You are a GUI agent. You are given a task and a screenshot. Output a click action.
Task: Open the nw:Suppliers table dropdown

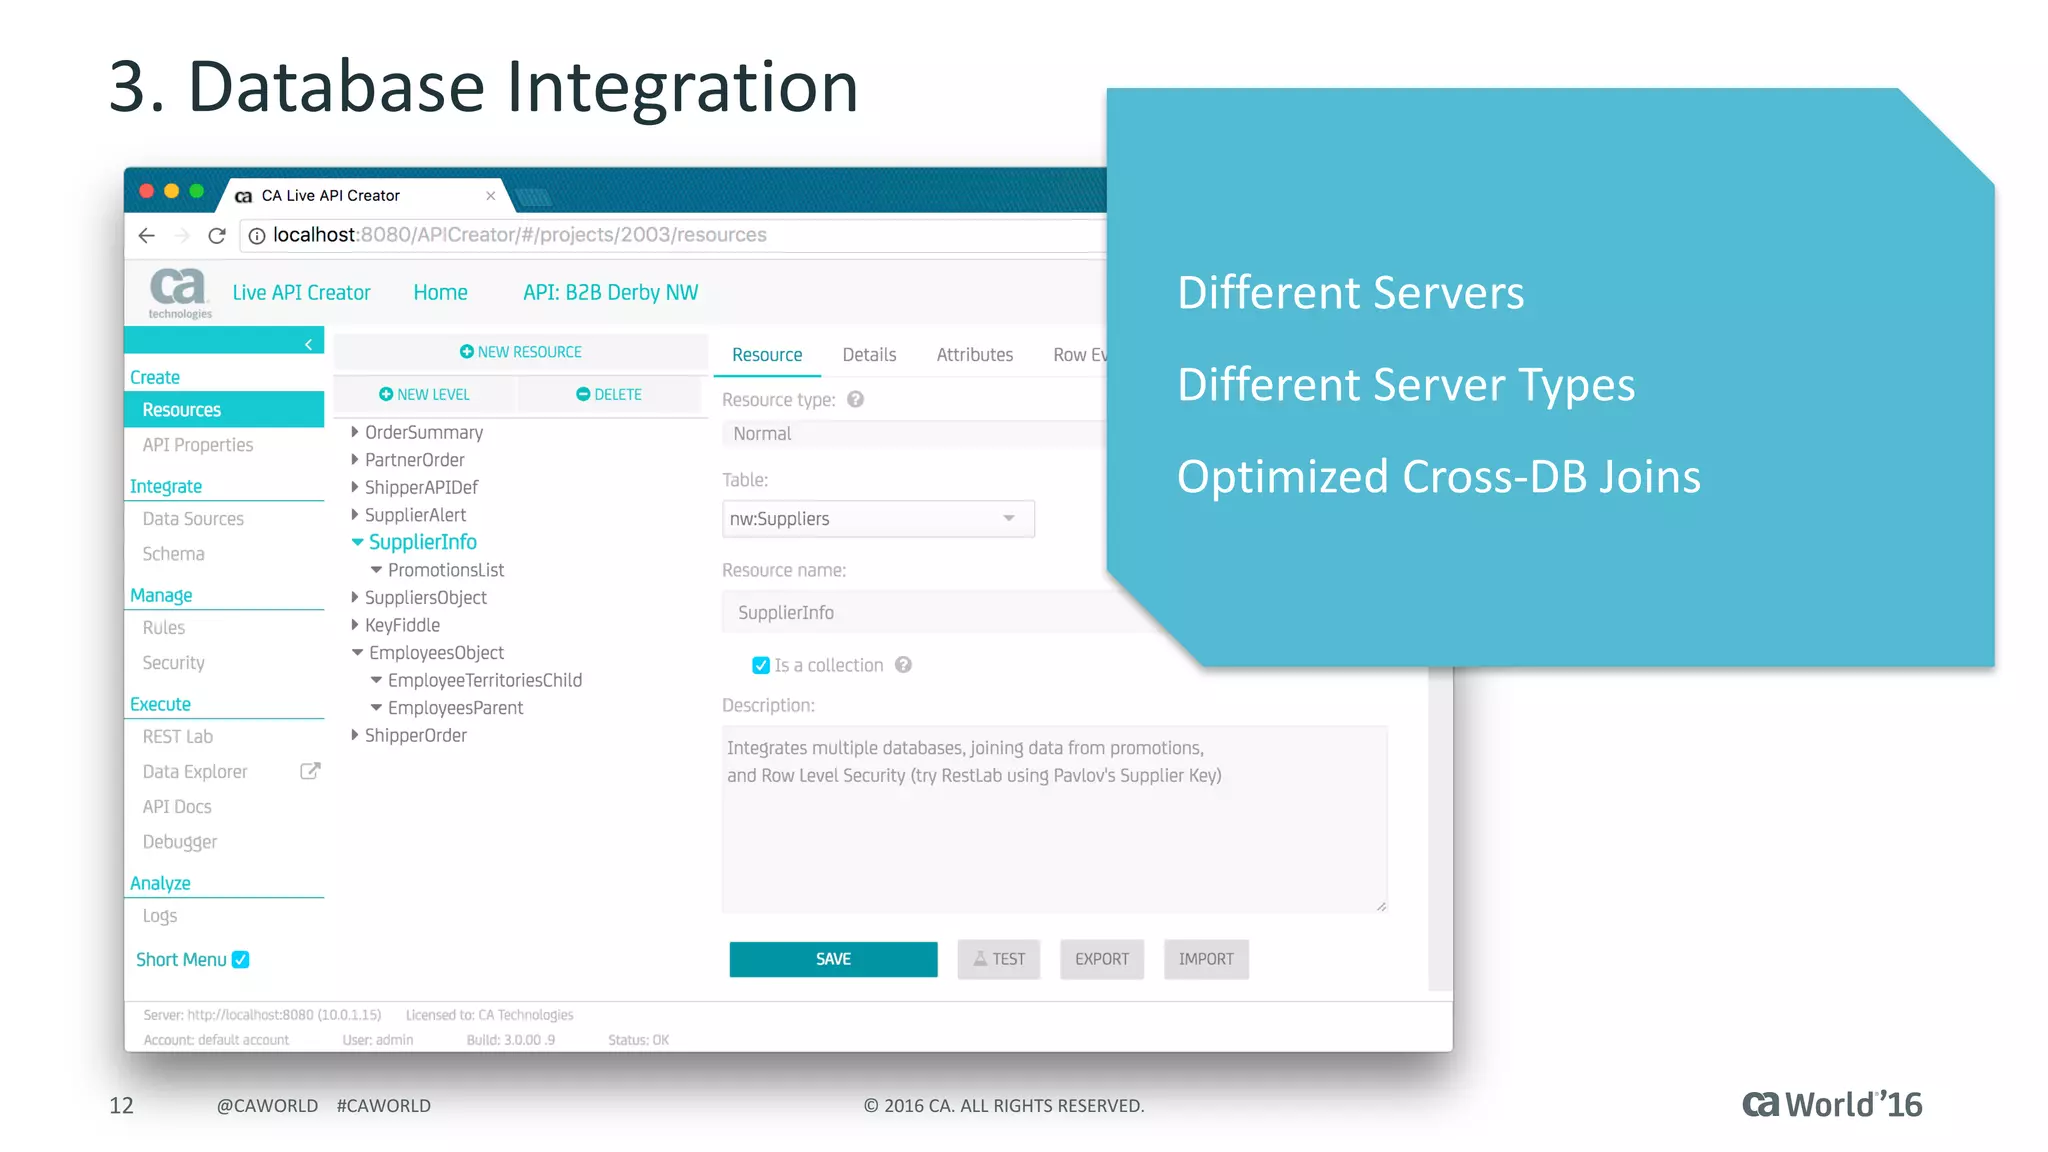click(878, 519)
